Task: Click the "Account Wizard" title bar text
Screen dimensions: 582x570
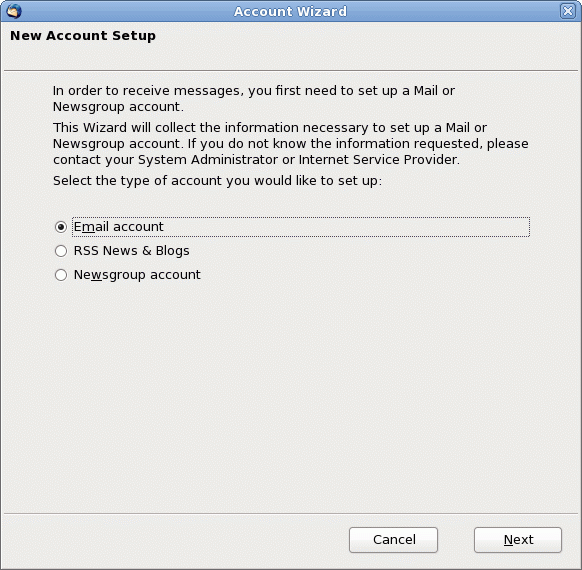Action: [x=290, y=11]
